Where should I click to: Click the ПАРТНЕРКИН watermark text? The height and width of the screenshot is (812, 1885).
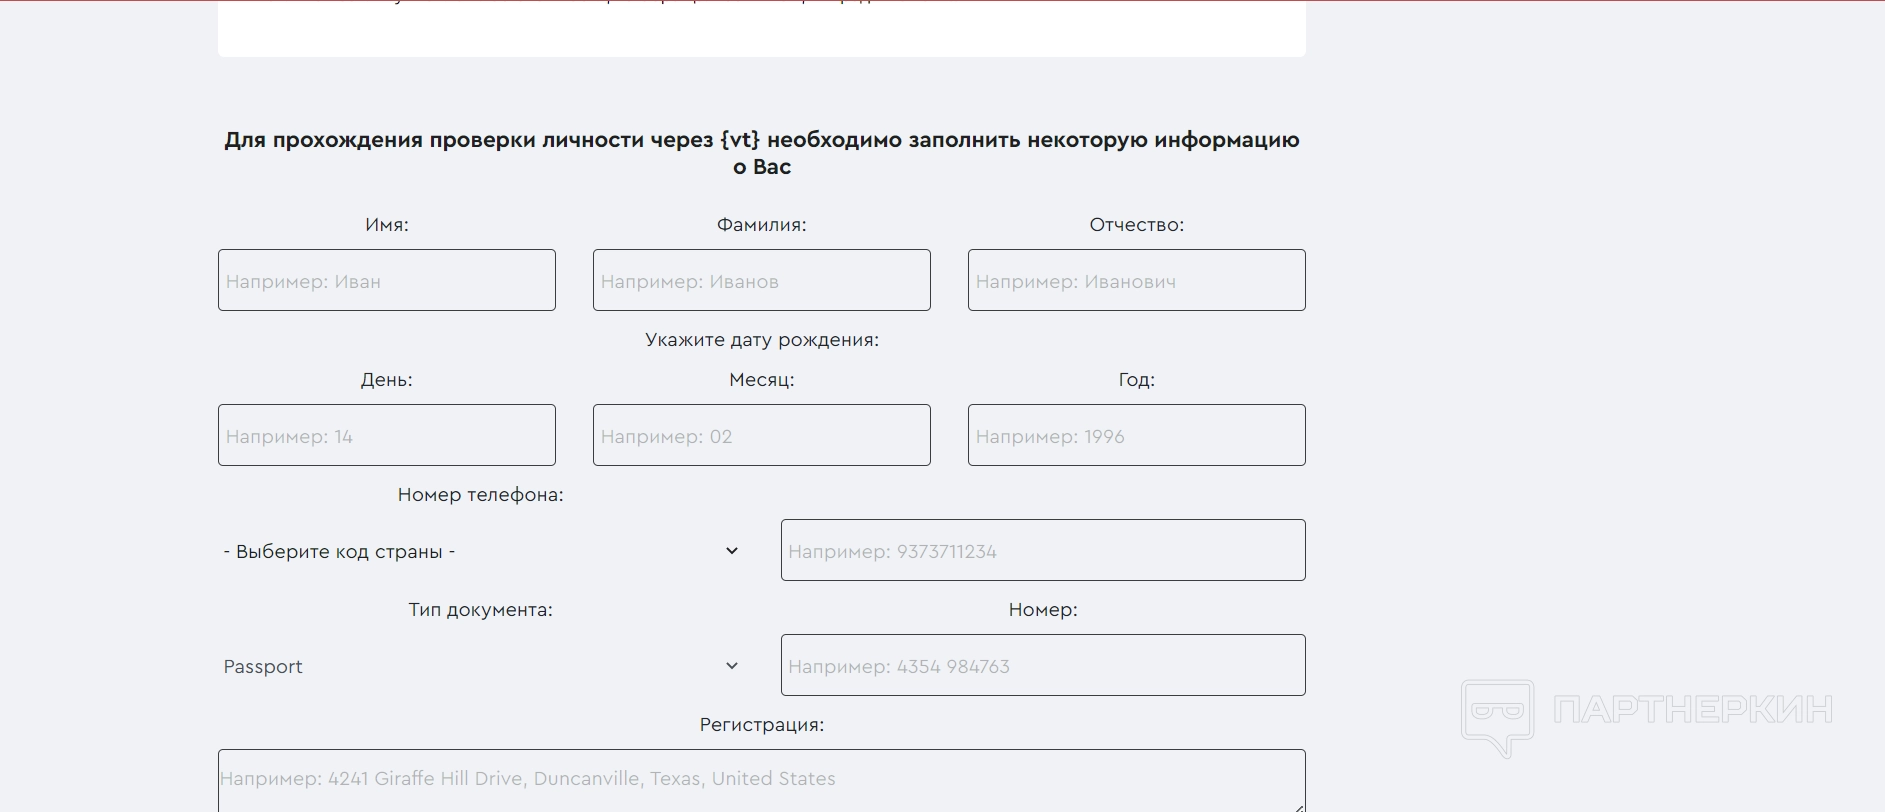(1692, 710)
